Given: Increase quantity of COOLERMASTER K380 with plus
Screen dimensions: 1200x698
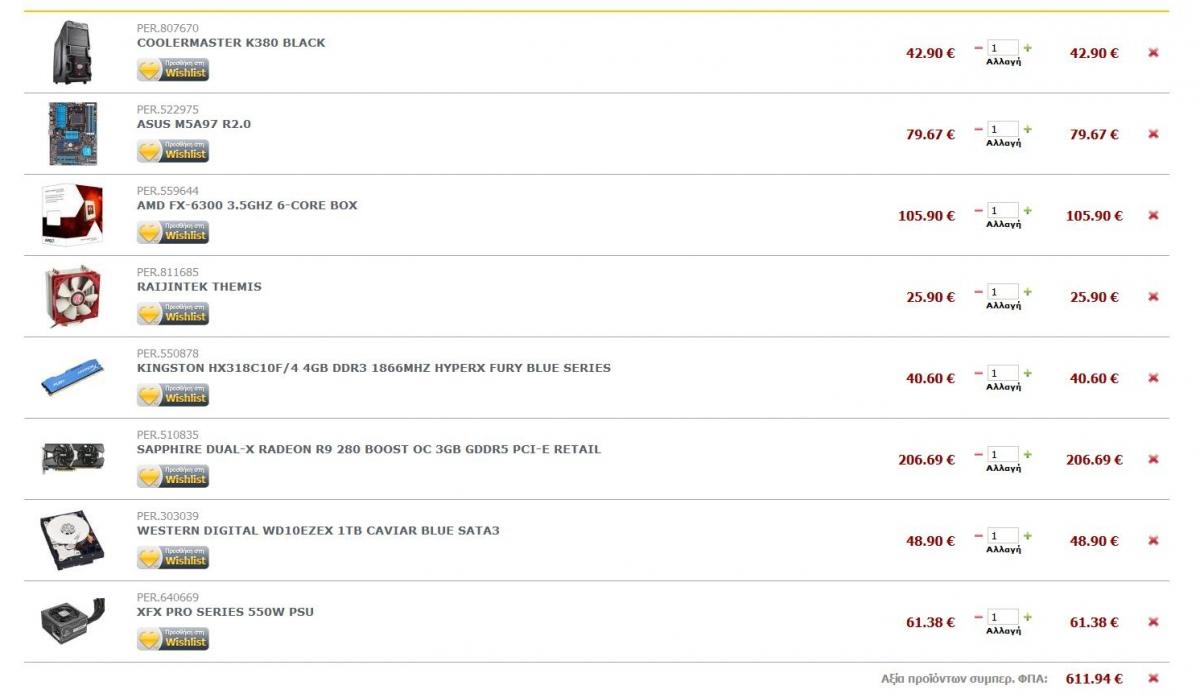Looking at the screenshot, I should [x=1028, y=48].
